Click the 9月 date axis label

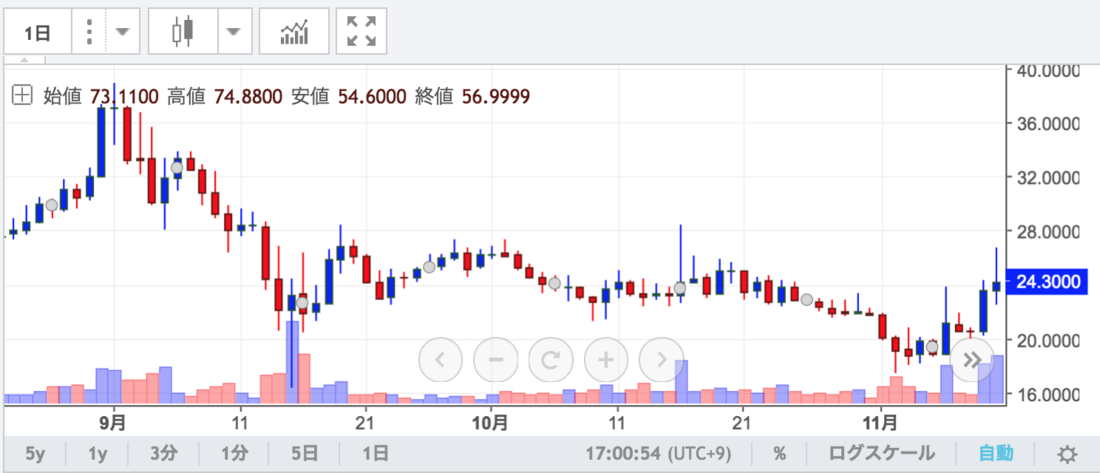pos(113,422)
